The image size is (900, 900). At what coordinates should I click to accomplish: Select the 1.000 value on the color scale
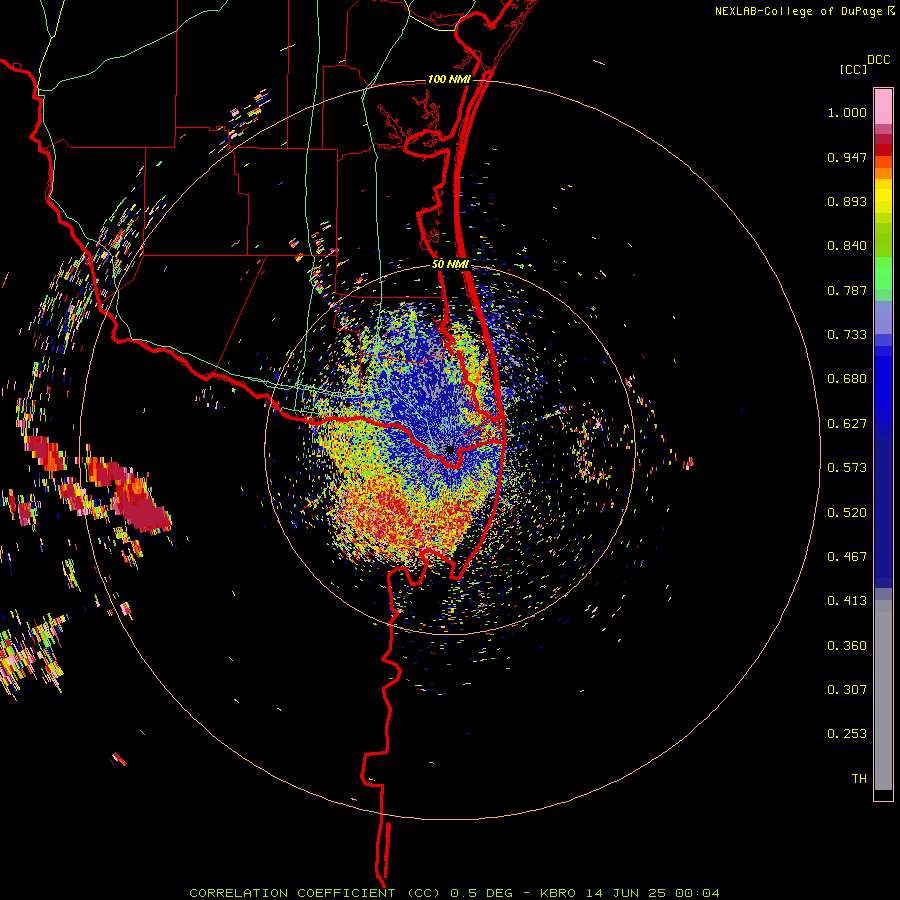847,112
